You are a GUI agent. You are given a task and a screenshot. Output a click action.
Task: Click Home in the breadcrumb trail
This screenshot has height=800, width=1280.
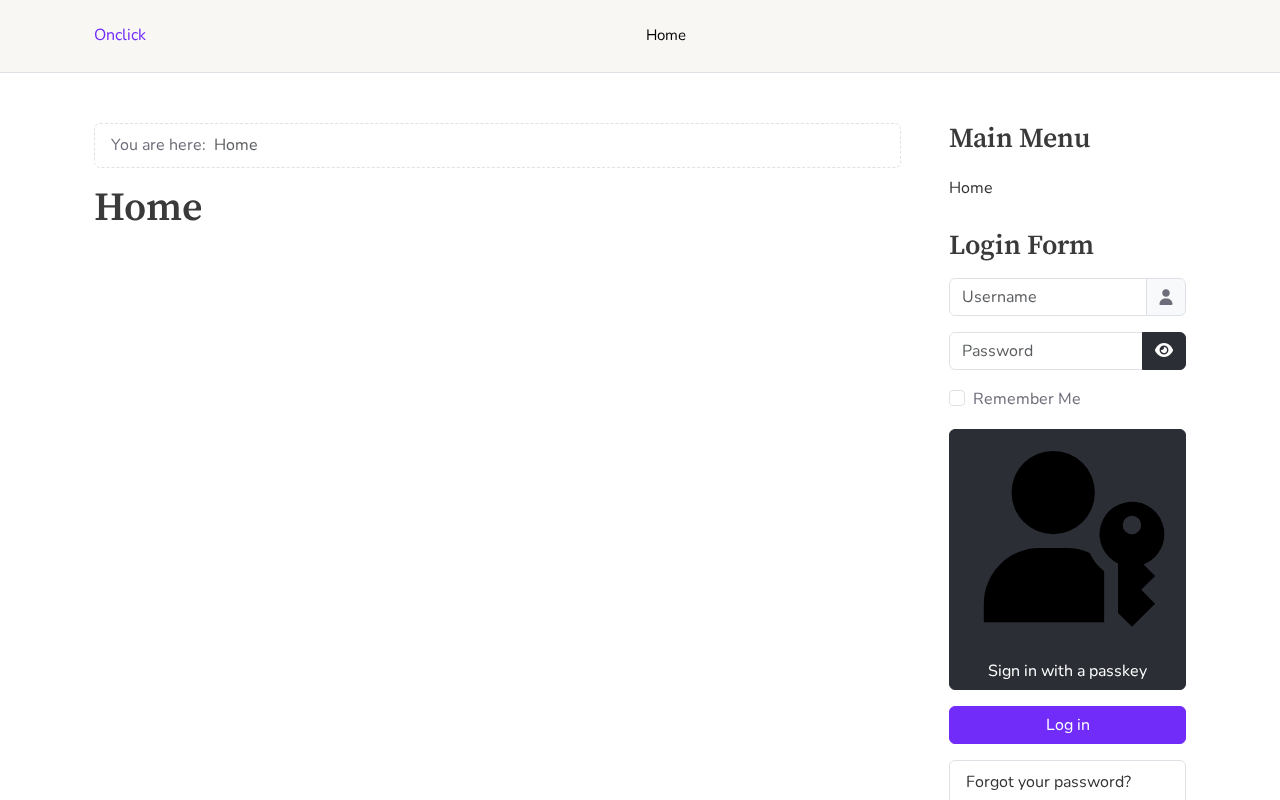point(236,145)
